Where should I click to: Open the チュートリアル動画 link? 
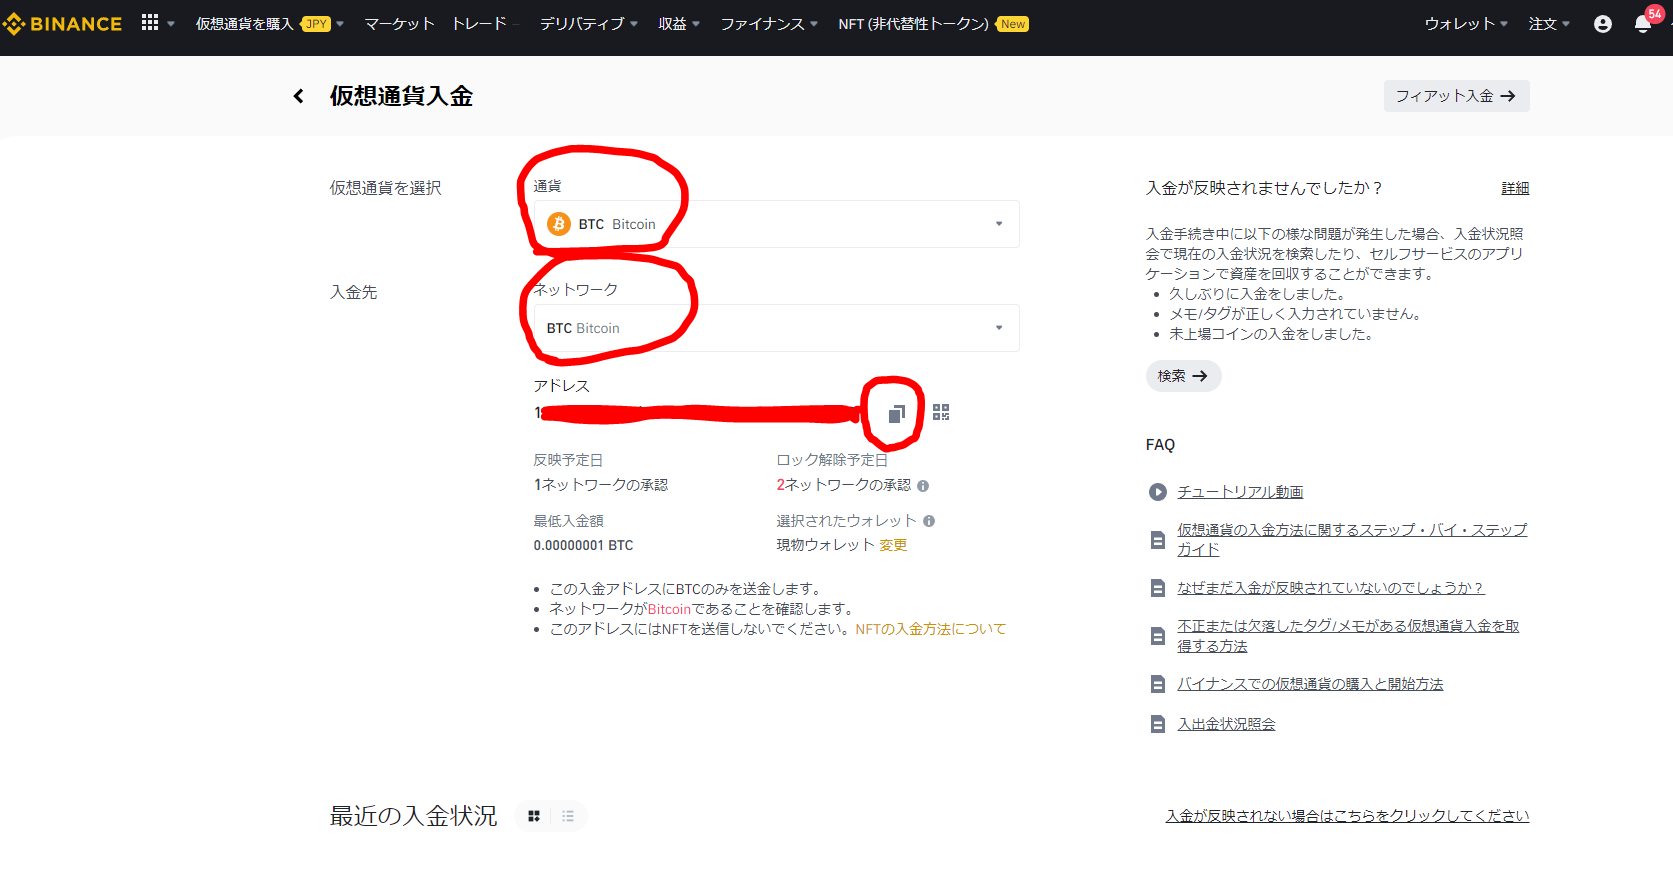point(1240,492)
